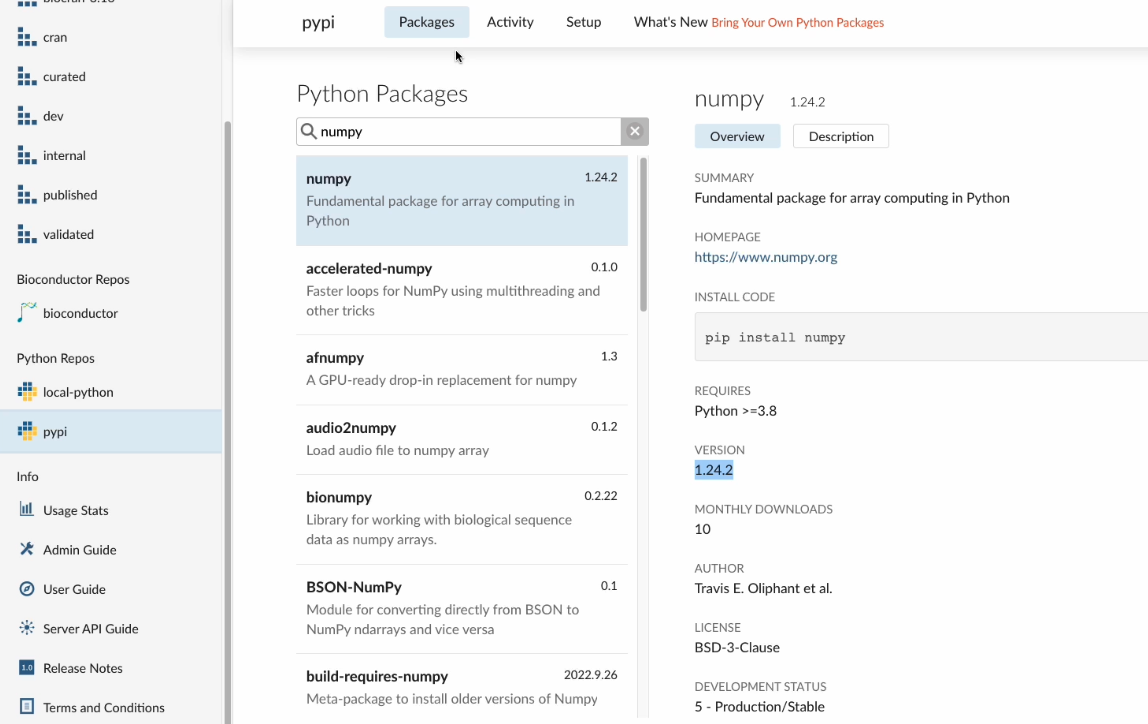Open the Setup tab
Image resolution: width=1148 pixels, height=724 pixels.
[583, 21]
